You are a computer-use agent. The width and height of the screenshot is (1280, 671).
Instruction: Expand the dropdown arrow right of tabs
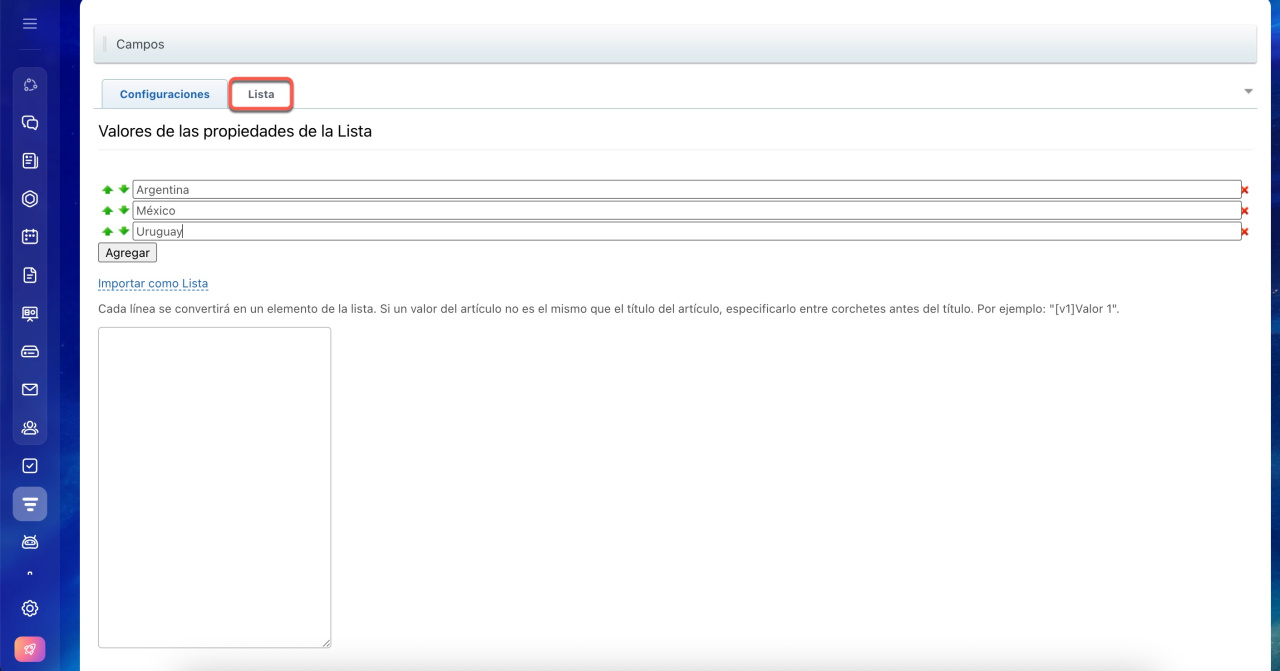coord(1248,91)
